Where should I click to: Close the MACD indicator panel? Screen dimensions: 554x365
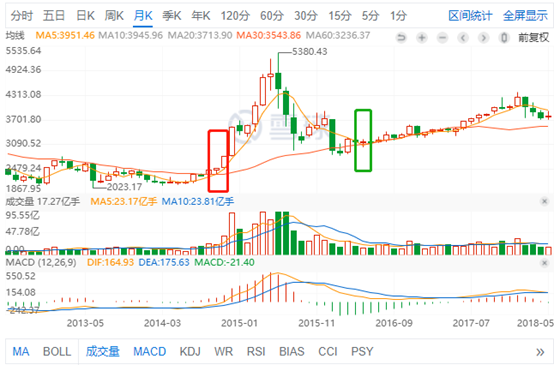(x=544, y=263)
